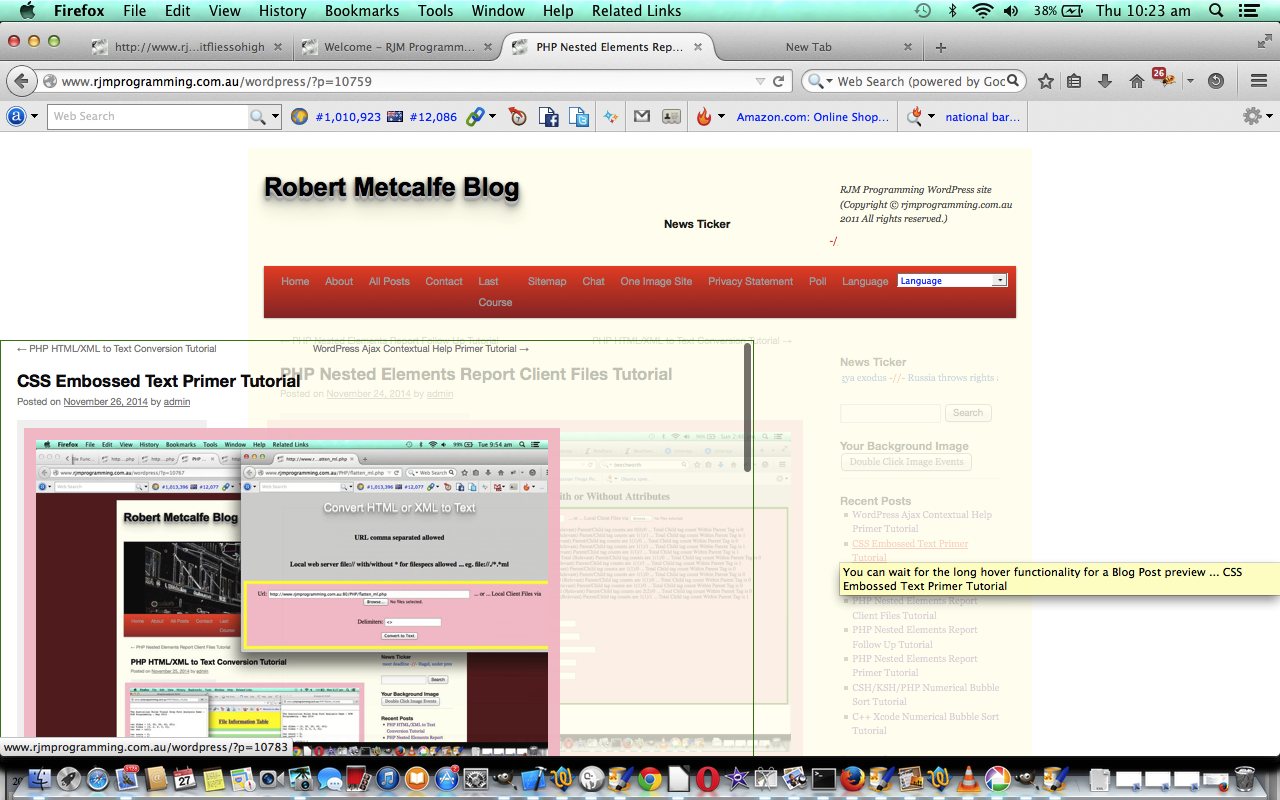Click the Firefox URL address bar
This screenshot has height=800, width=1280.
click(x=400, y=81)
